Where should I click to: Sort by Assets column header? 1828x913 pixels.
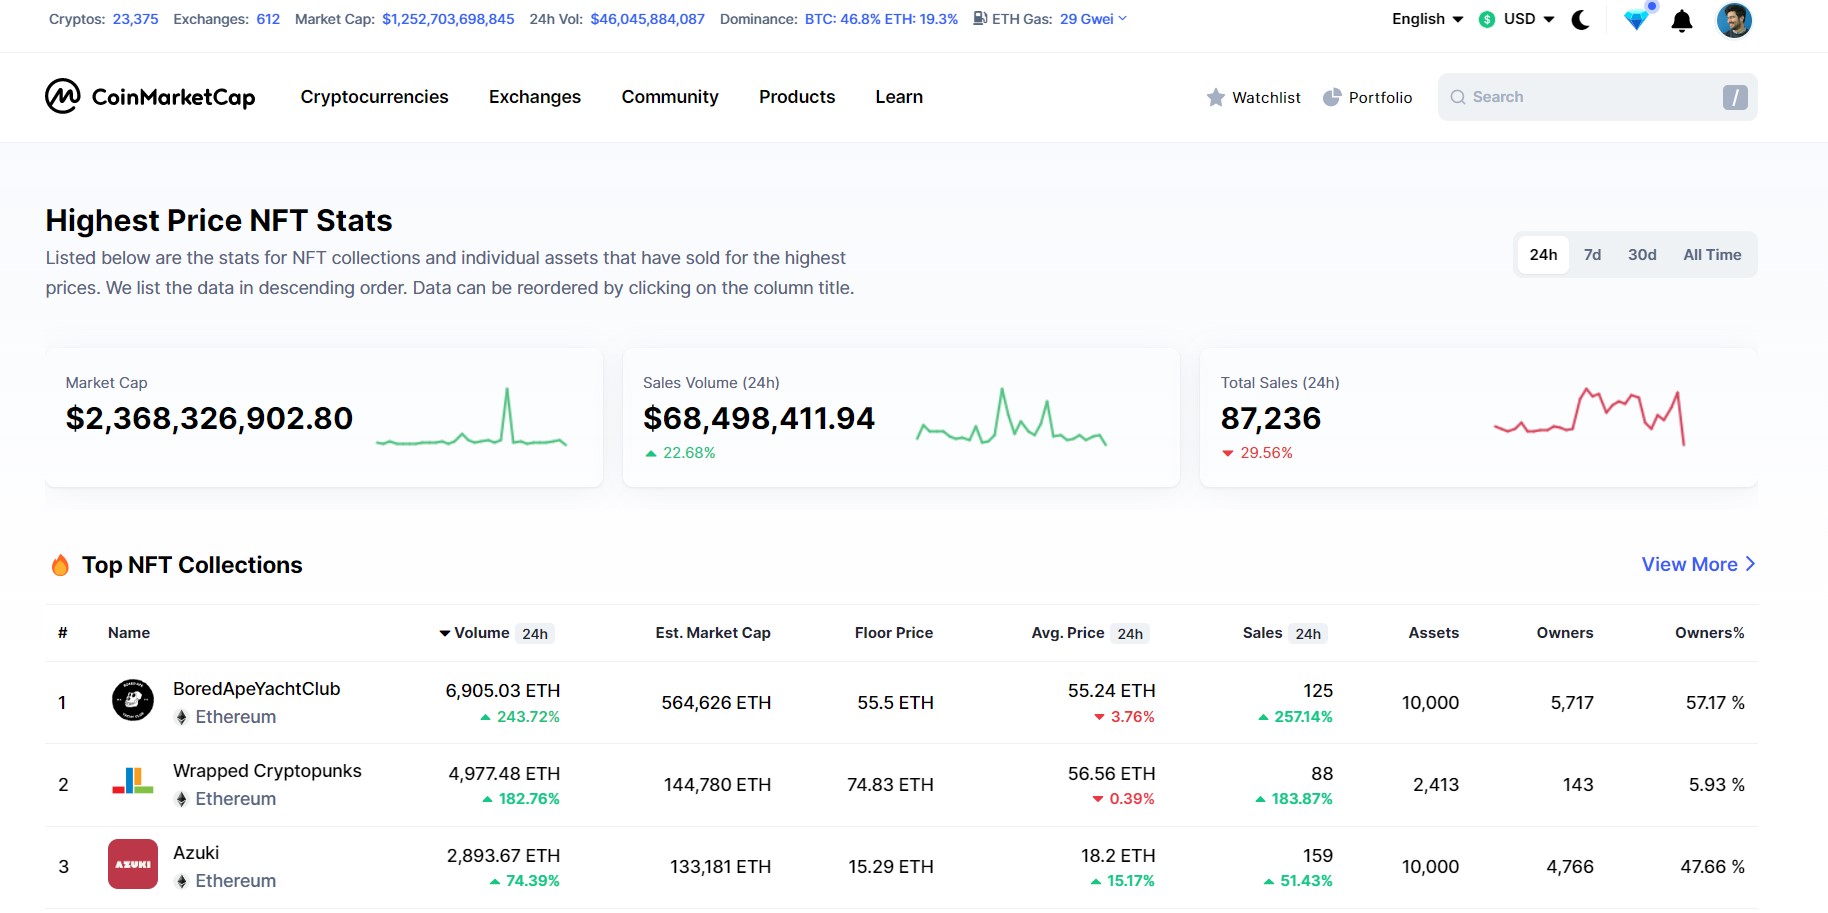1434,633
